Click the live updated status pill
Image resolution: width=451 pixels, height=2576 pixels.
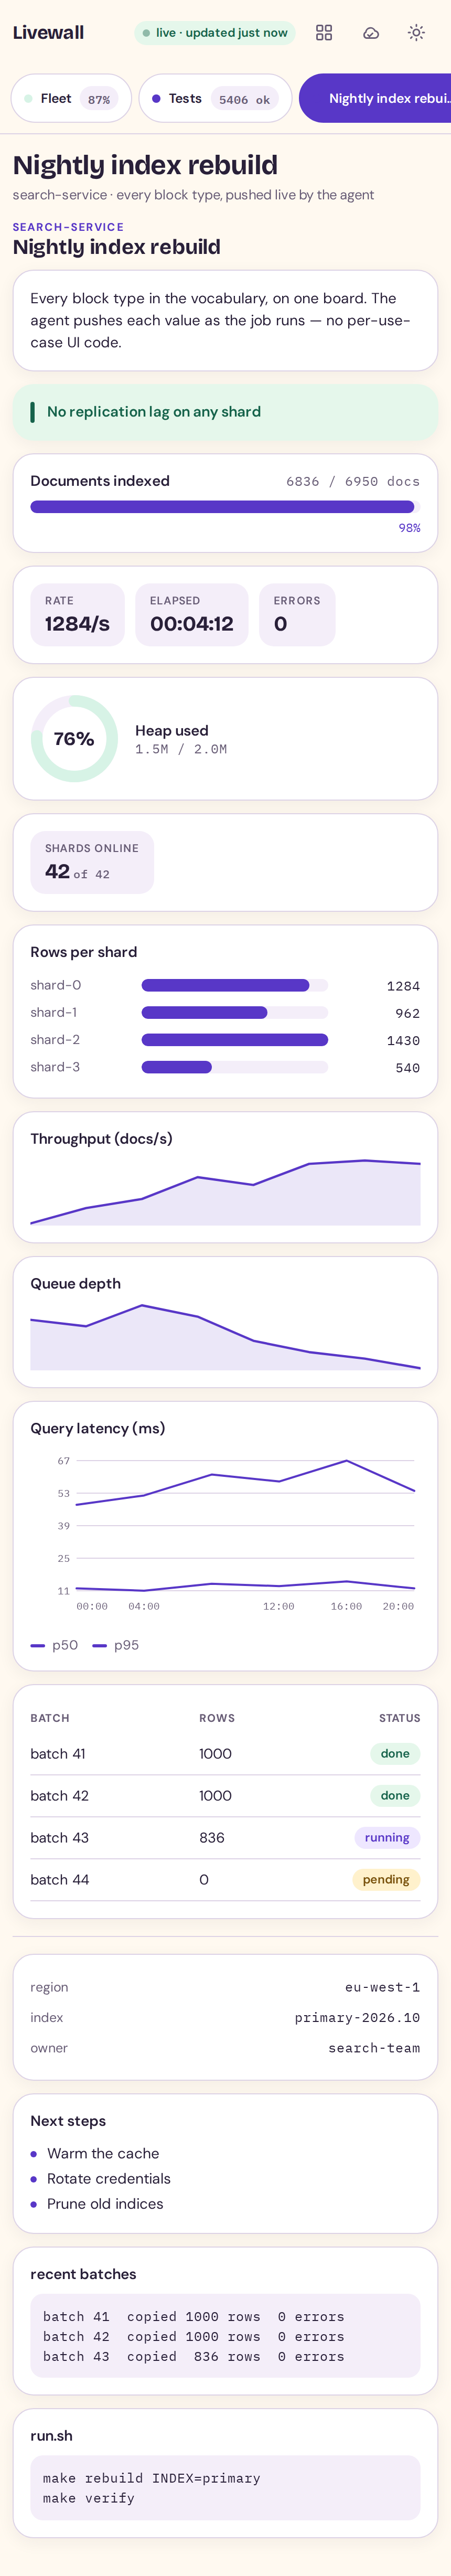(216, 33)
